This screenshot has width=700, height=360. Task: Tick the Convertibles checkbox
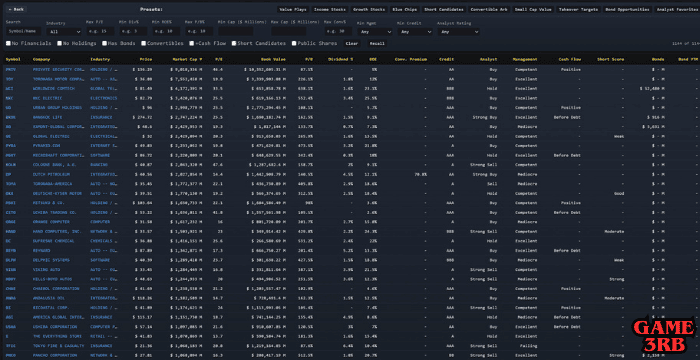144,43
